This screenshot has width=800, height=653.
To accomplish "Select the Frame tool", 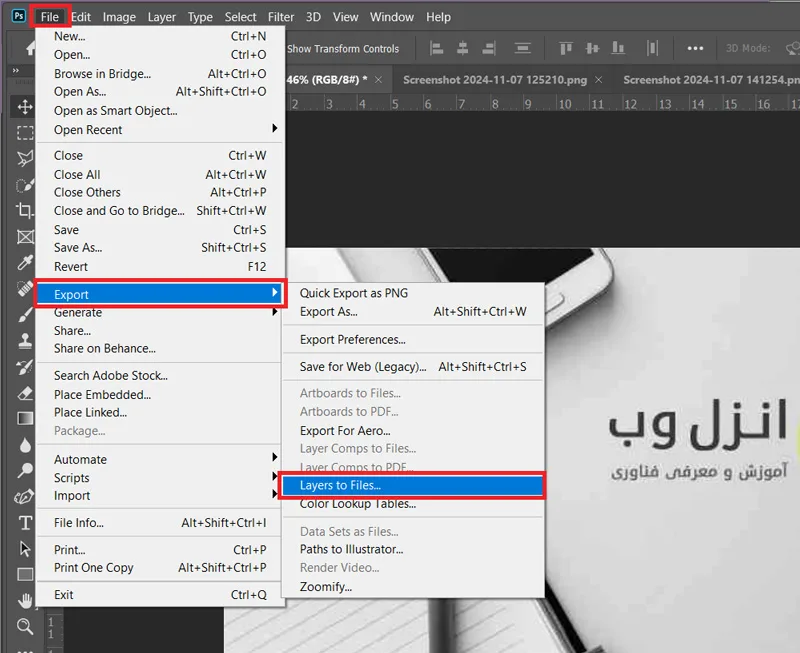I will coord(24,237).
